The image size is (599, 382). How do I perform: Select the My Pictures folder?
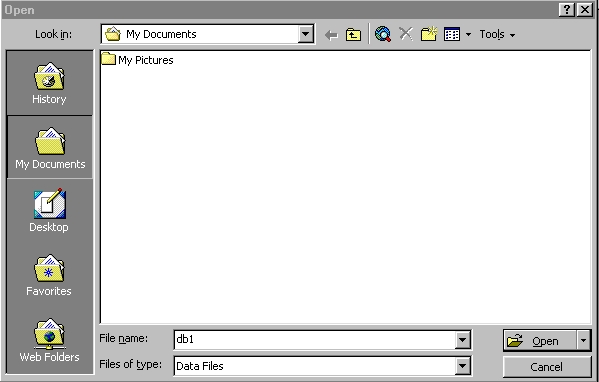click(137, 60)
